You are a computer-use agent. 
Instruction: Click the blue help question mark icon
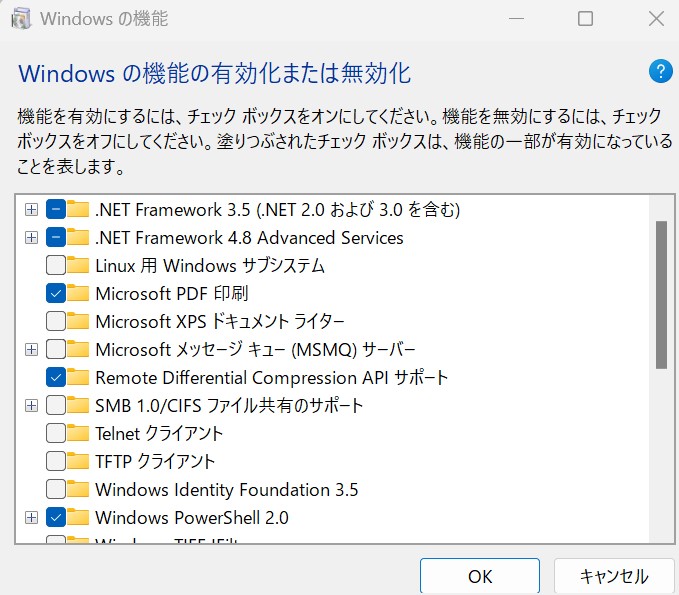(x=660, y=71)
